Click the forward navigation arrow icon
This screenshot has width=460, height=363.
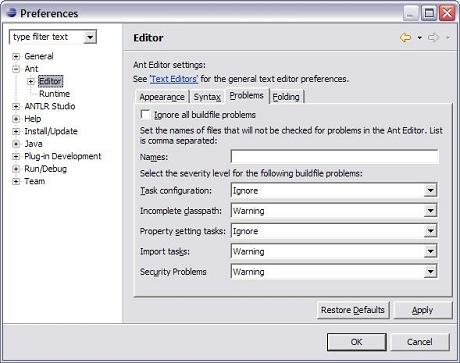click(433, 38)
